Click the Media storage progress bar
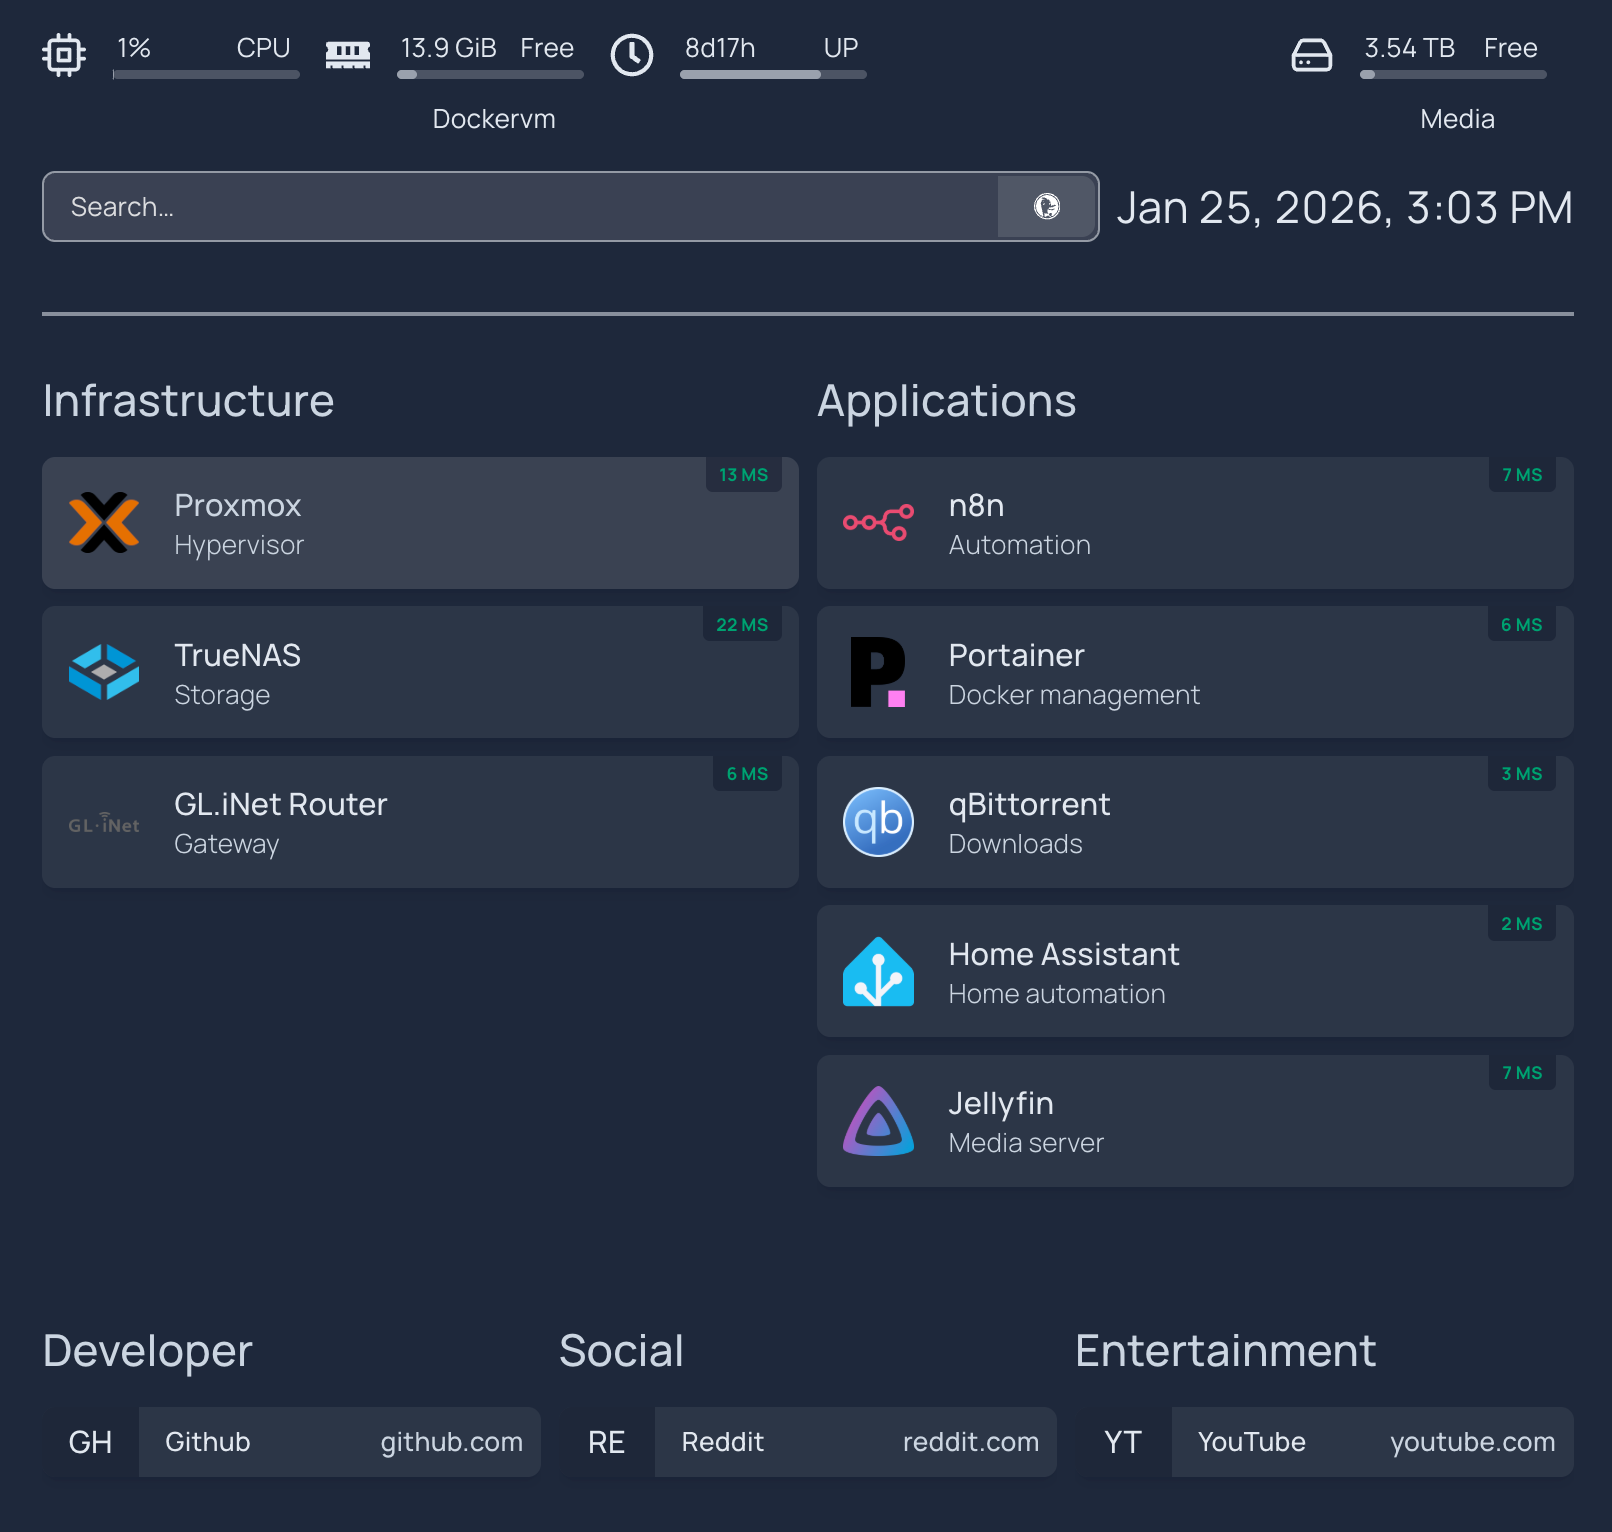The width and height of the screenshot is (1612, 1532). [x=1452, y=74]
